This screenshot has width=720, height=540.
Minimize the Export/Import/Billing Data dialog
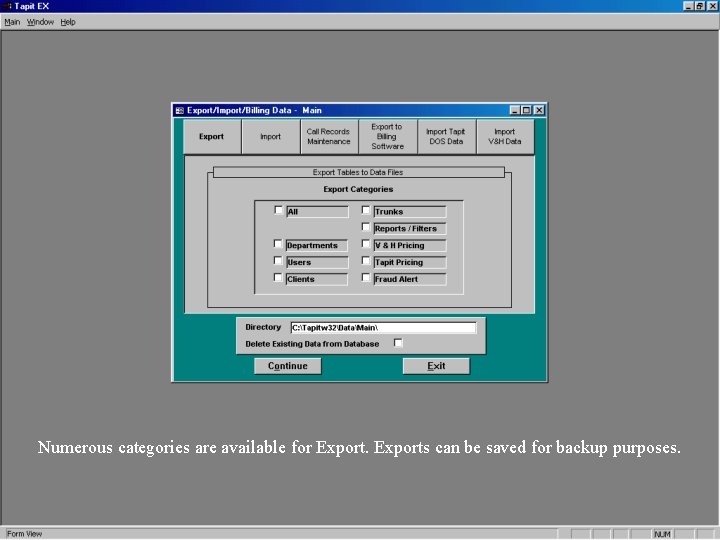pos(515,110)
